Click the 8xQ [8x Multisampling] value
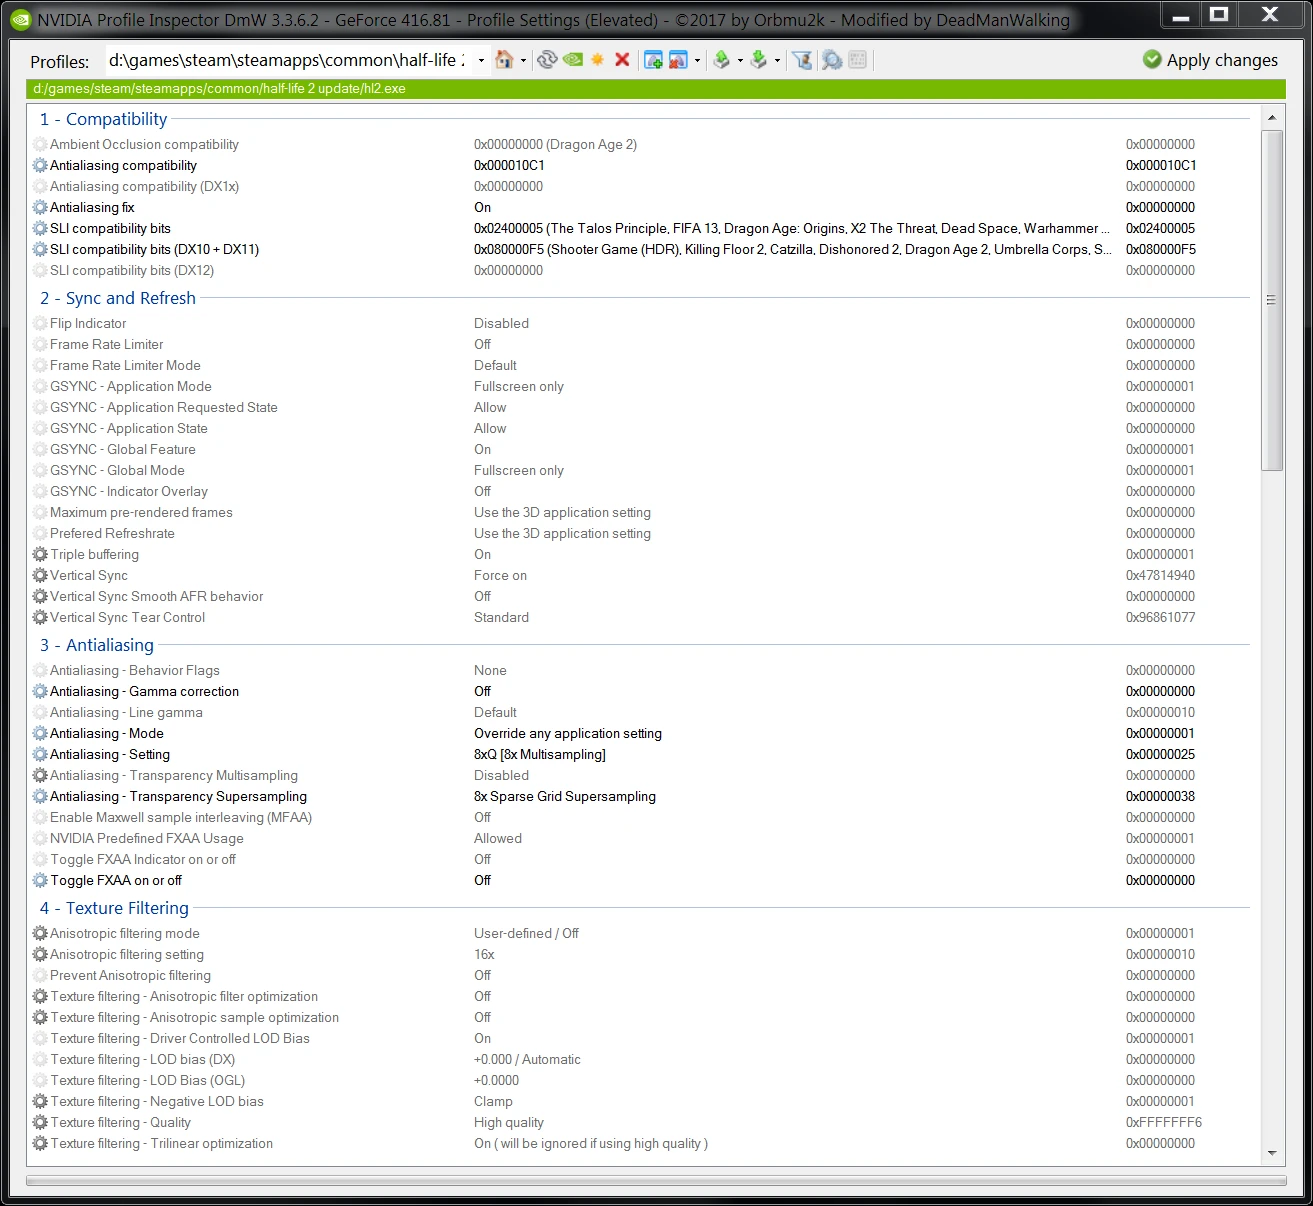The width and height of the screenshot is (1313, 1206). (x=540, y=754)
